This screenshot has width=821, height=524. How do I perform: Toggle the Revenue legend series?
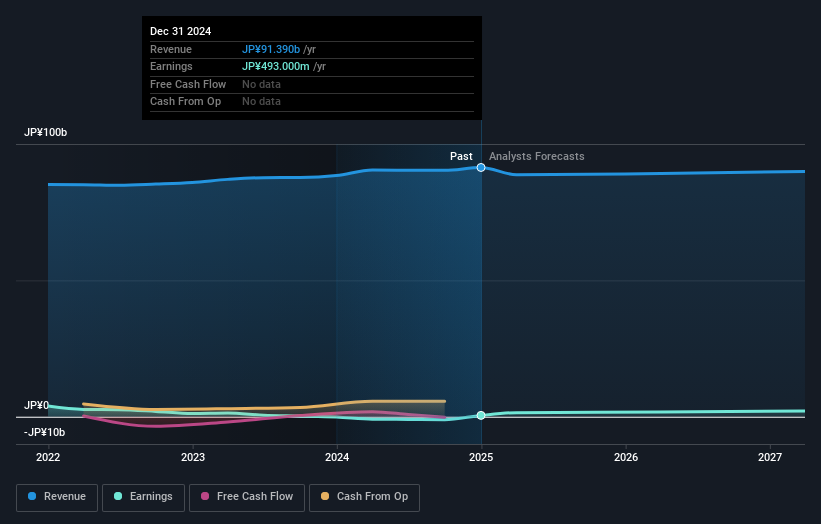(x=57, y=497)
